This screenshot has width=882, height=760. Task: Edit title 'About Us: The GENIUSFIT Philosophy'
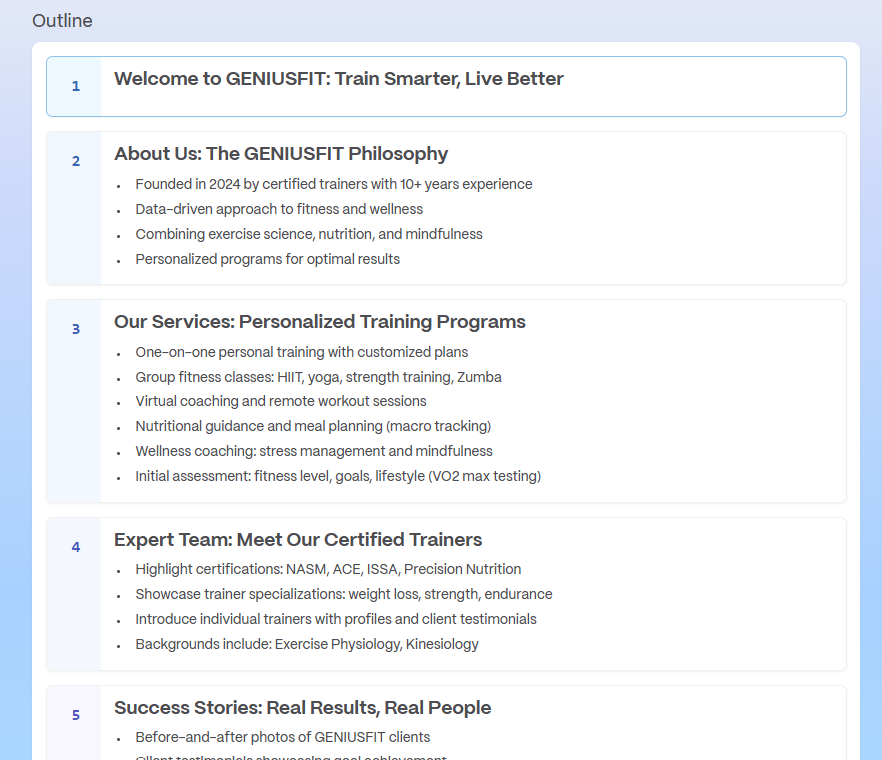[281, 154]
